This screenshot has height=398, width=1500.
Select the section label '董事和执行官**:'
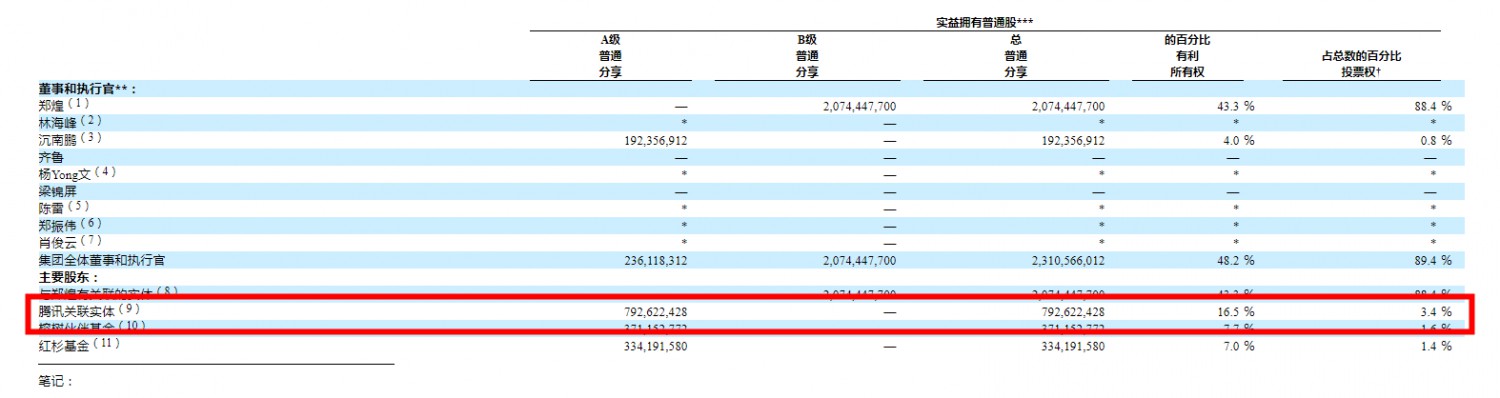click(x=87, y=88)
